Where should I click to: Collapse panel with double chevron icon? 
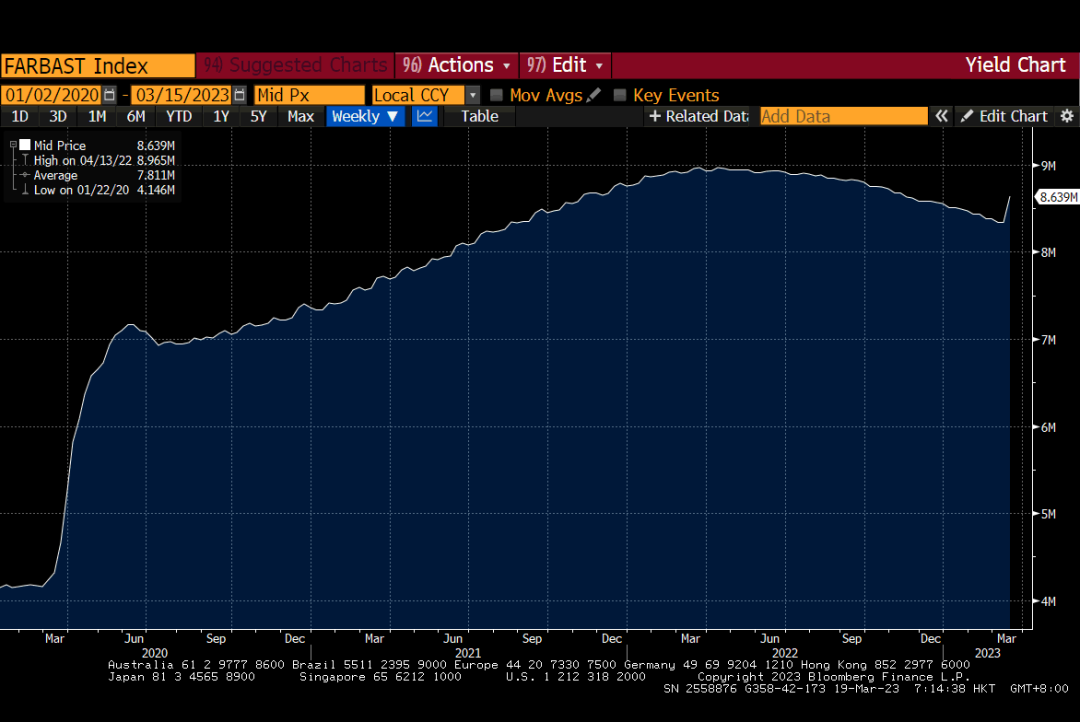point(941,116)
